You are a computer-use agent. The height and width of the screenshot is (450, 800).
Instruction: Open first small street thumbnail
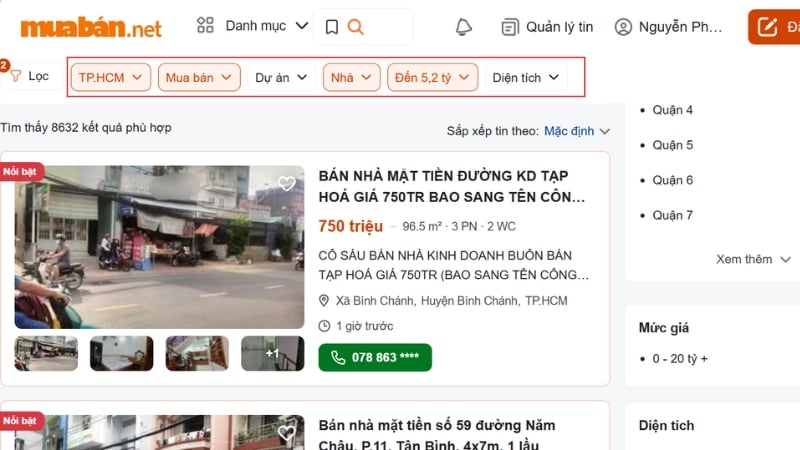(x=46, y=354)
